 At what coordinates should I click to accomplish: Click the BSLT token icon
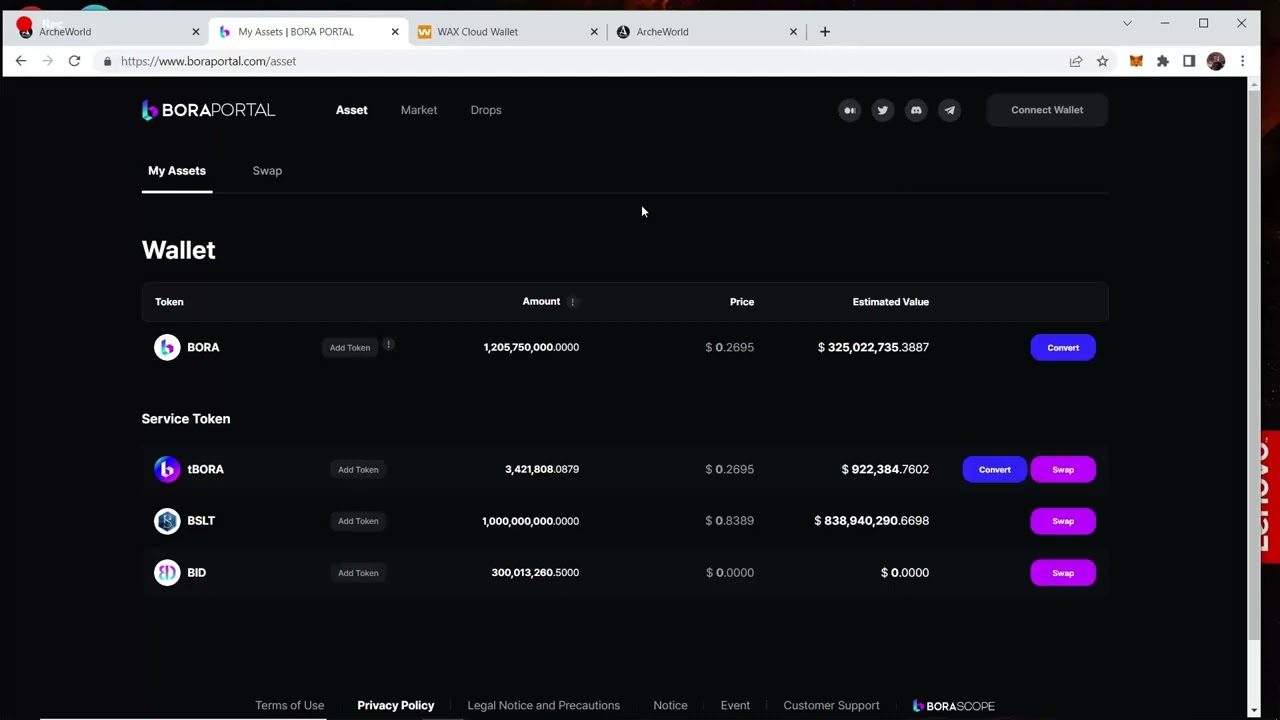(x=167, y=521)
